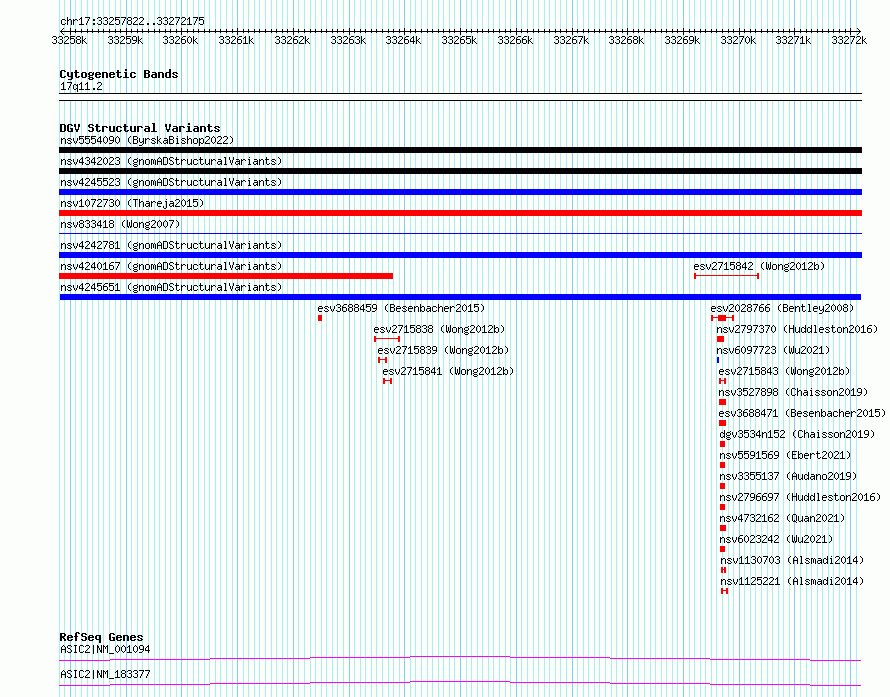This screenshot has width=890, height=697.
Task: Open ASIC2|NM_001094 RefSeq gene label
Action: click(x=105, y=649)
